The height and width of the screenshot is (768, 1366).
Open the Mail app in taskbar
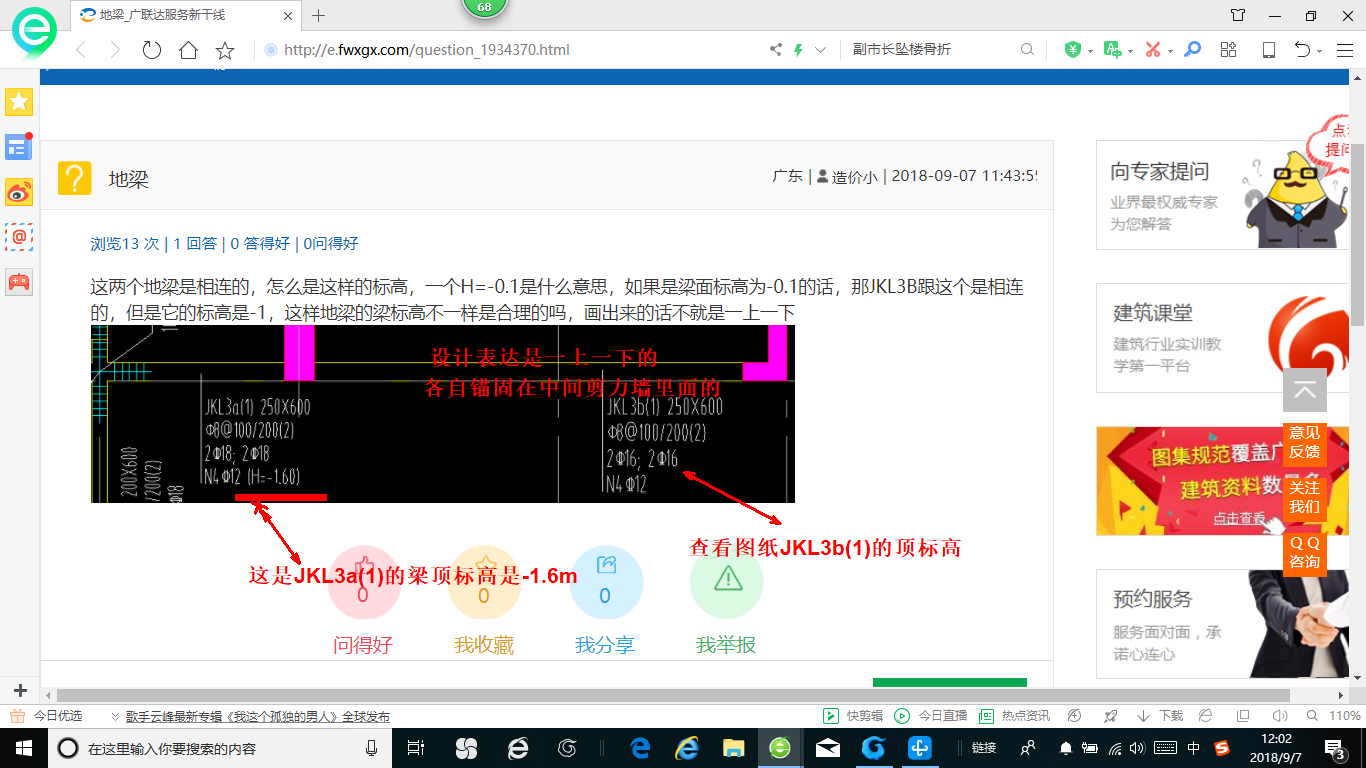828,748
